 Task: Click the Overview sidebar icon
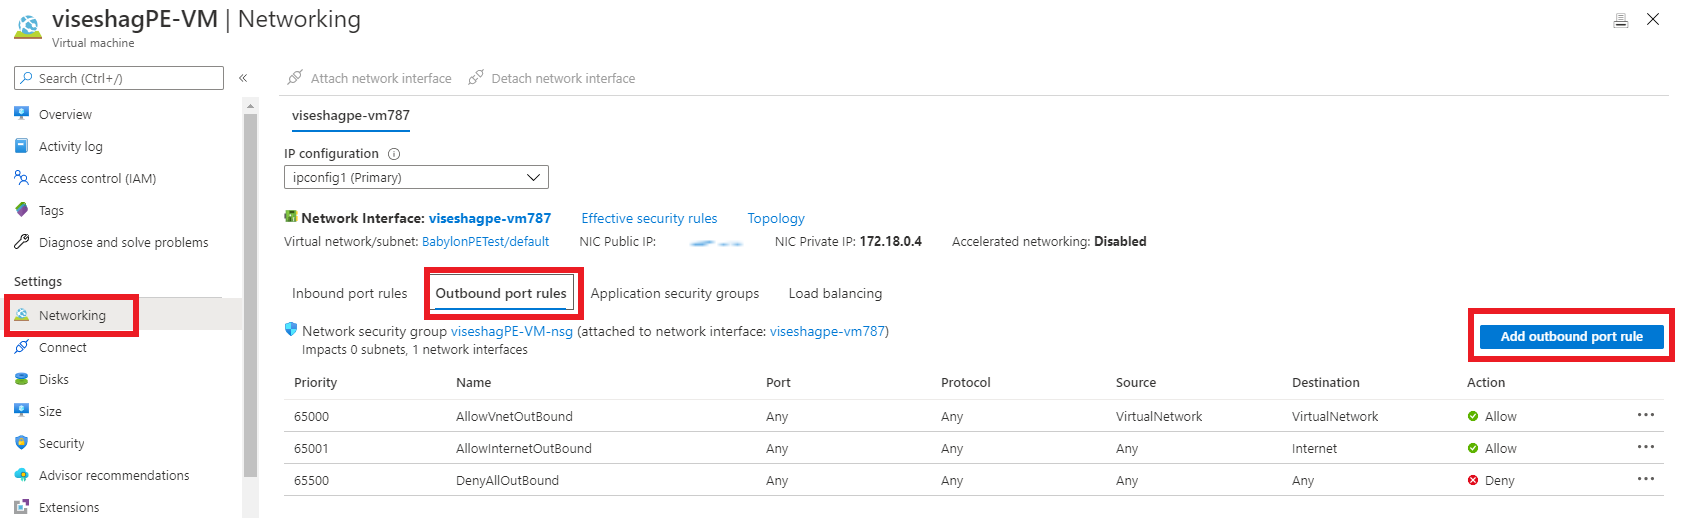22,114
